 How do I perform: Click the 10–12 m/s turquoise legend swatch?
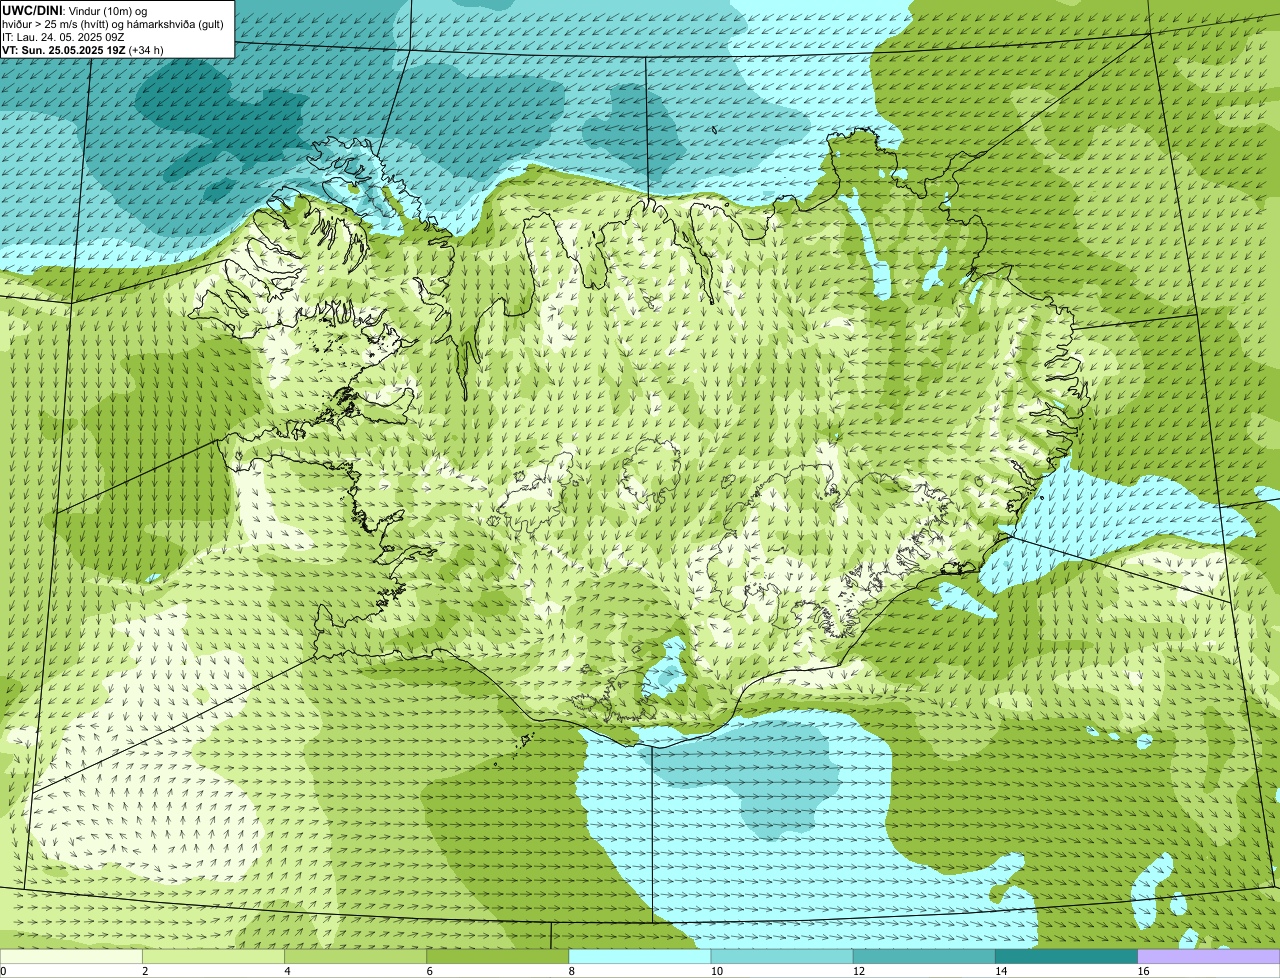pyautogui.click(x=782, y=956)
